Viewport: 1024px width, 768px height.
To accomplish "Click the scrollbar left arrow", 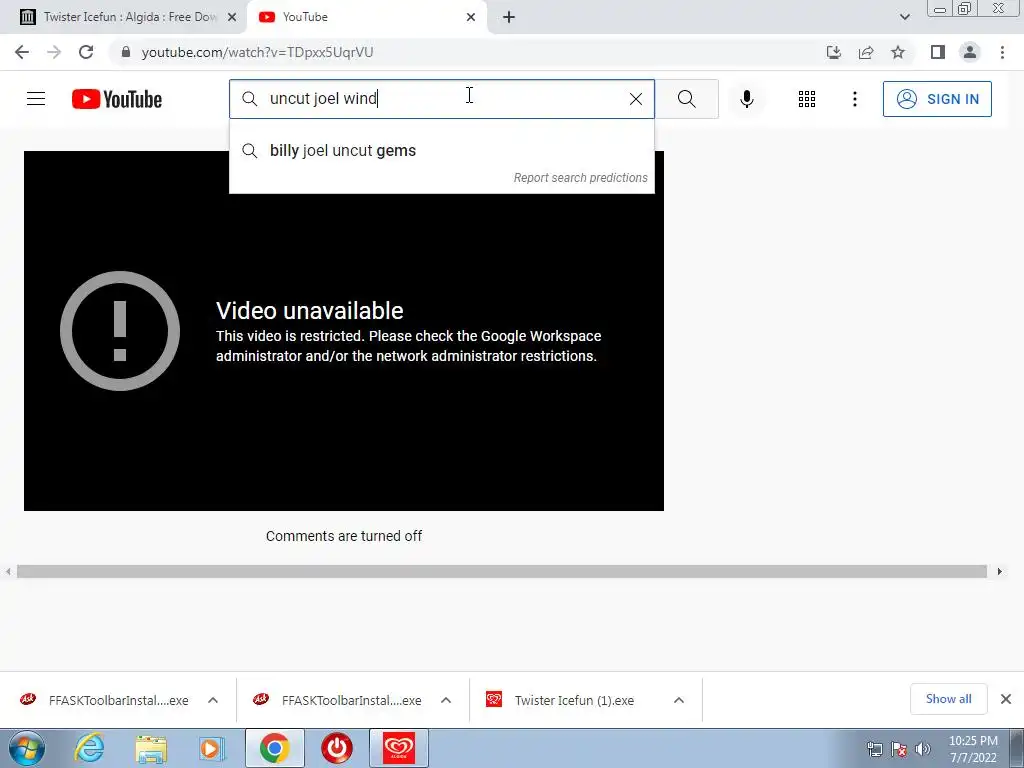I will click(8, 571).
